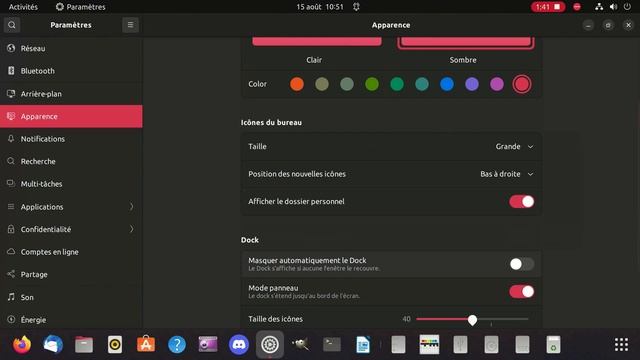Launch Thunderbird mail from the dock

pos(53,344)
